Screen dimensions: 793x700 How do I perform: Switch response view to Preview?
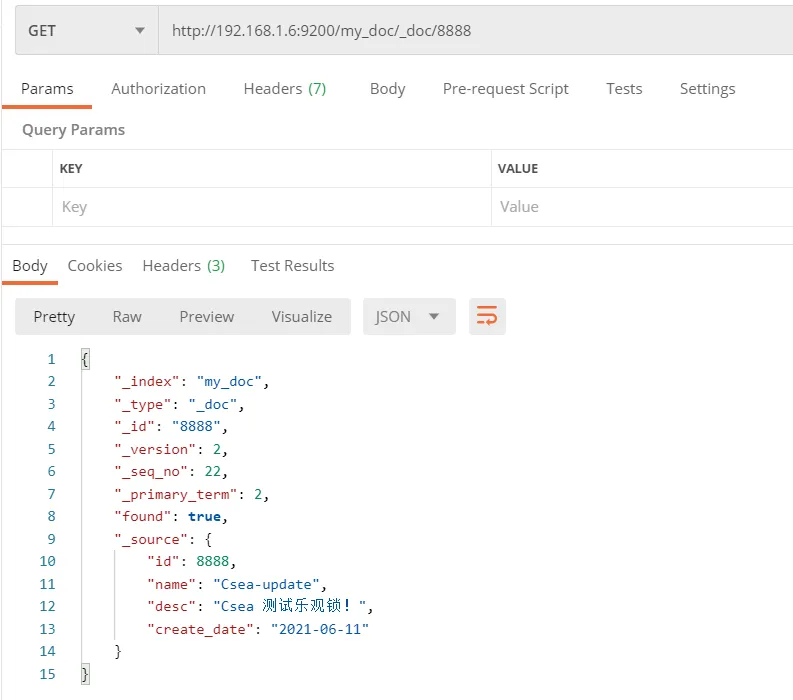pos(206,316)
